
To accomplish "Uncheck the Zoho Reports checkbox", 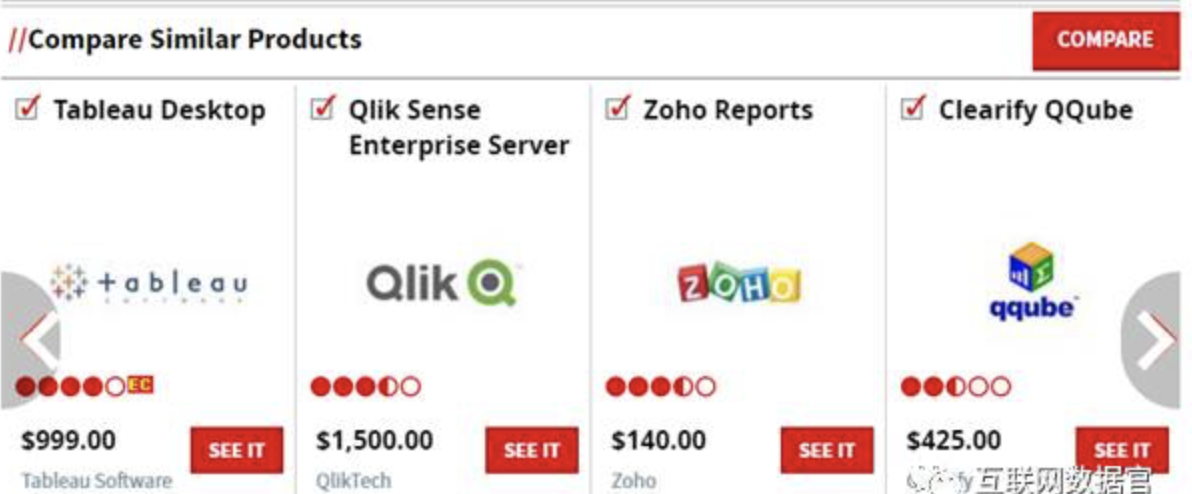I will (x=618, y=108).
